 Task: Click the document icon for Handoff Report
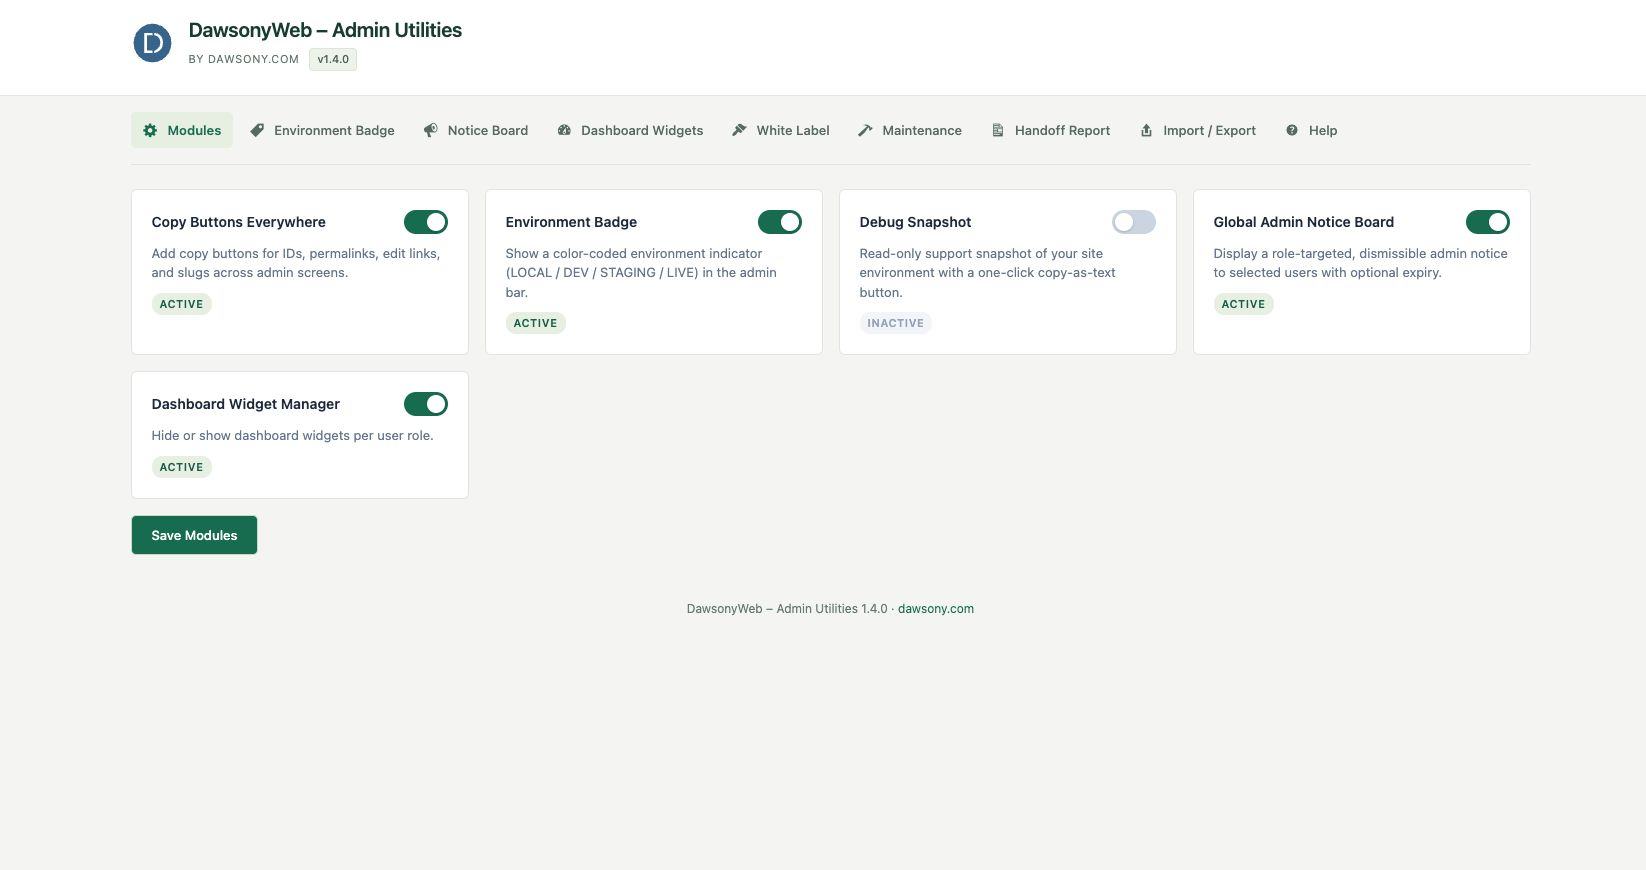point(997,130)
